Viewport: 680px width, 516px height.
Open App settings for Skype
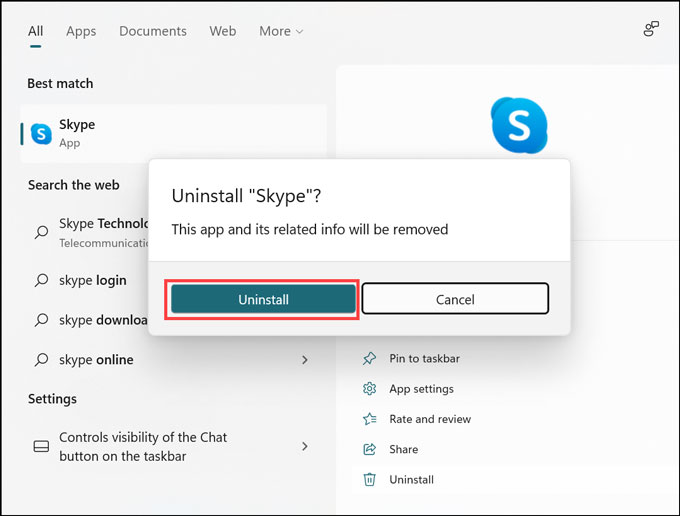coord(421,389)
